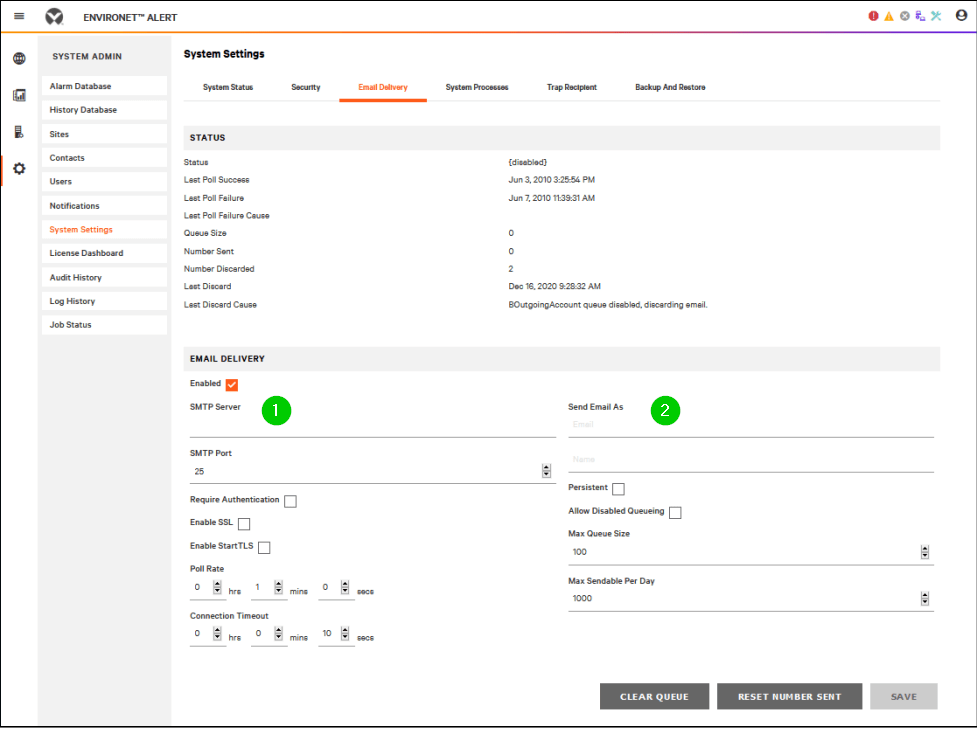This screenshot has width=977, height=729.
Task: Click the Last Discard Cause message text
Action: [x=608, y=305]
